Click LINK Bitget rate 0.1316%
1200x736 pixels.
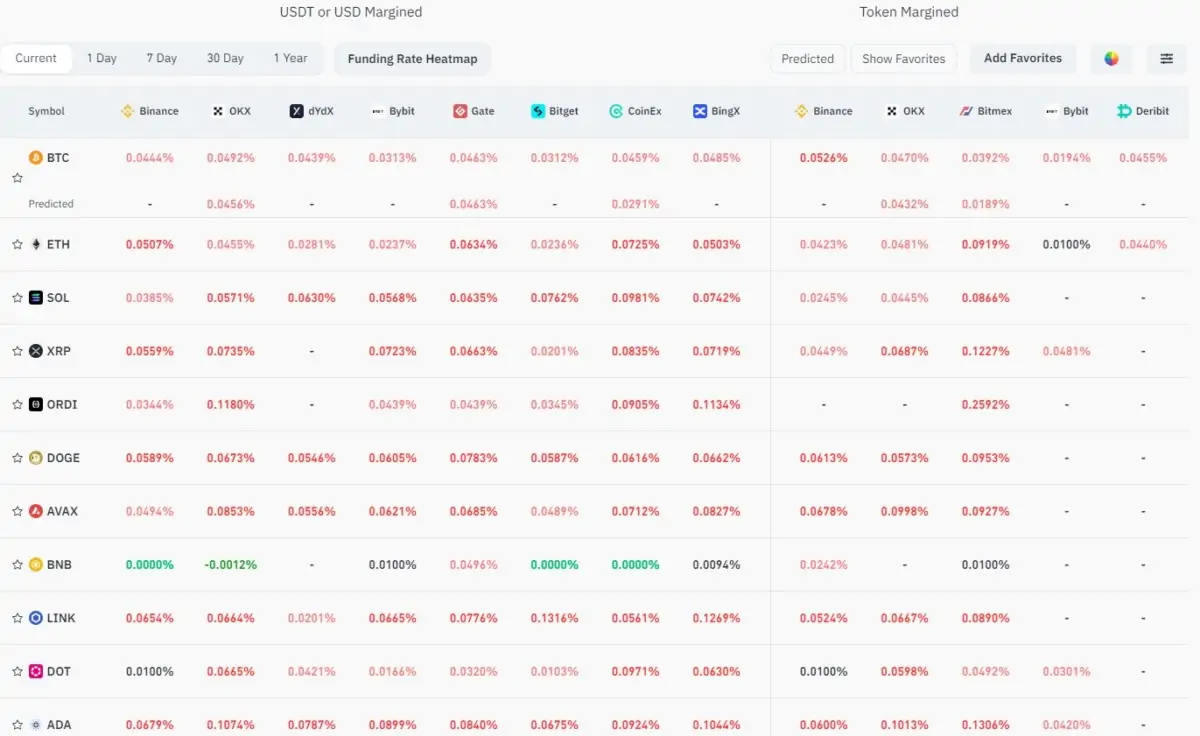tap(555, 618)
